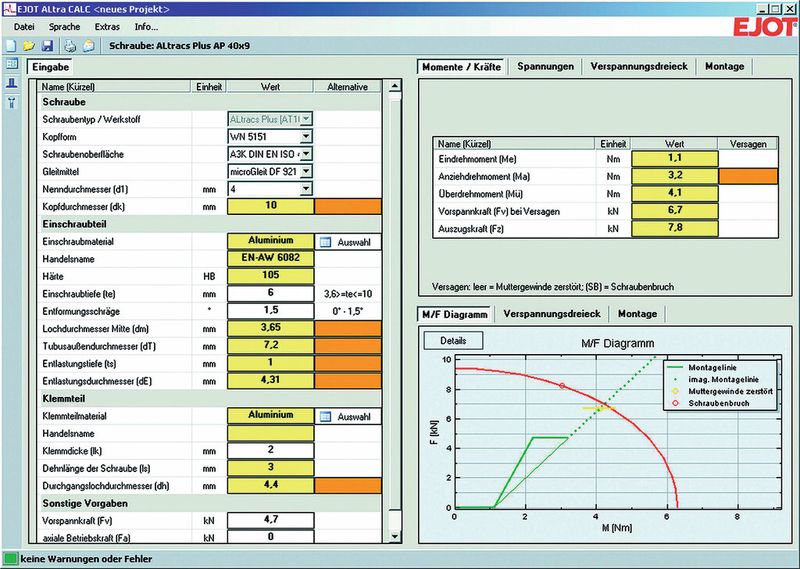The width and height of the screenshot is (800, 569).
Task: Save the project with the floppy disk icon
Action: click(x=47, y=46)
